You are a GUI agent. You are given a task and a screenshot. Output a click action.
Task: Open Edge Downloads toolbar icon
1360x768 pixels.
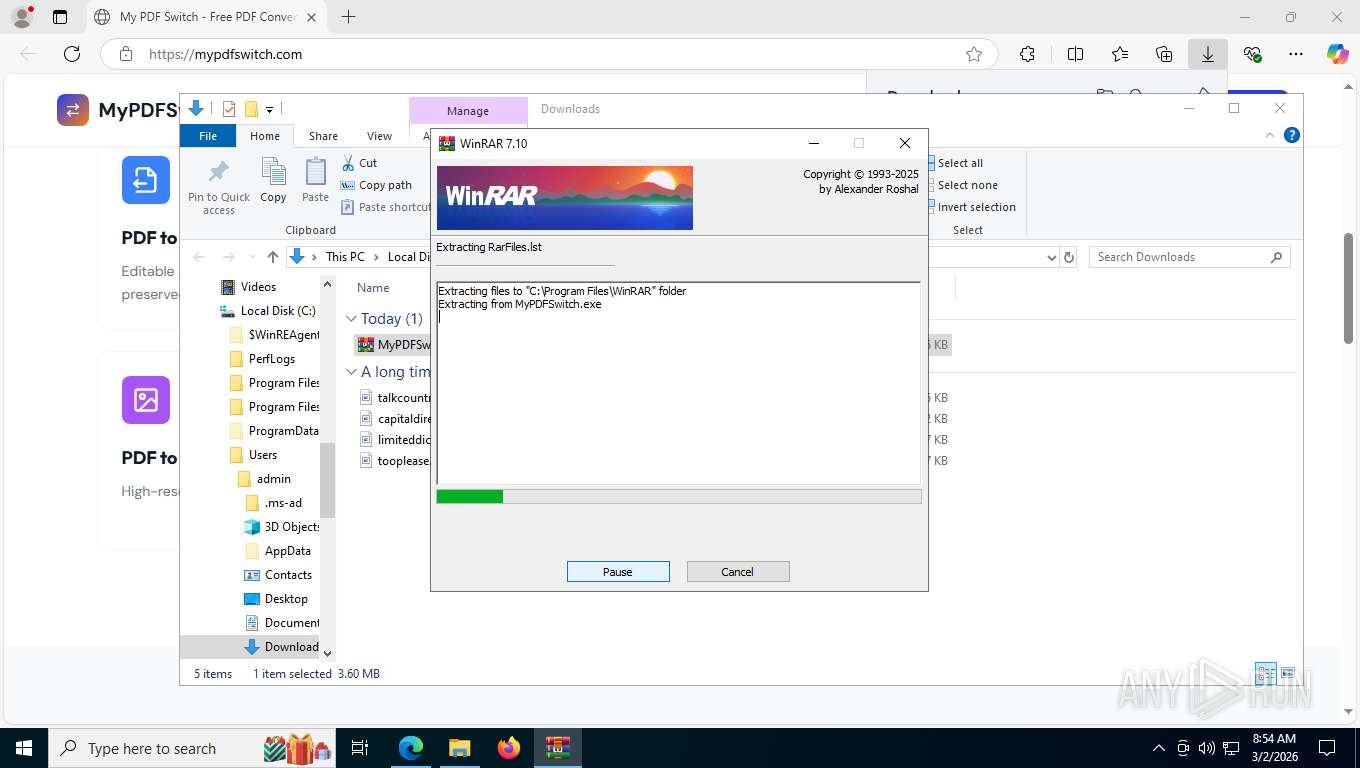coord(1208,54)
